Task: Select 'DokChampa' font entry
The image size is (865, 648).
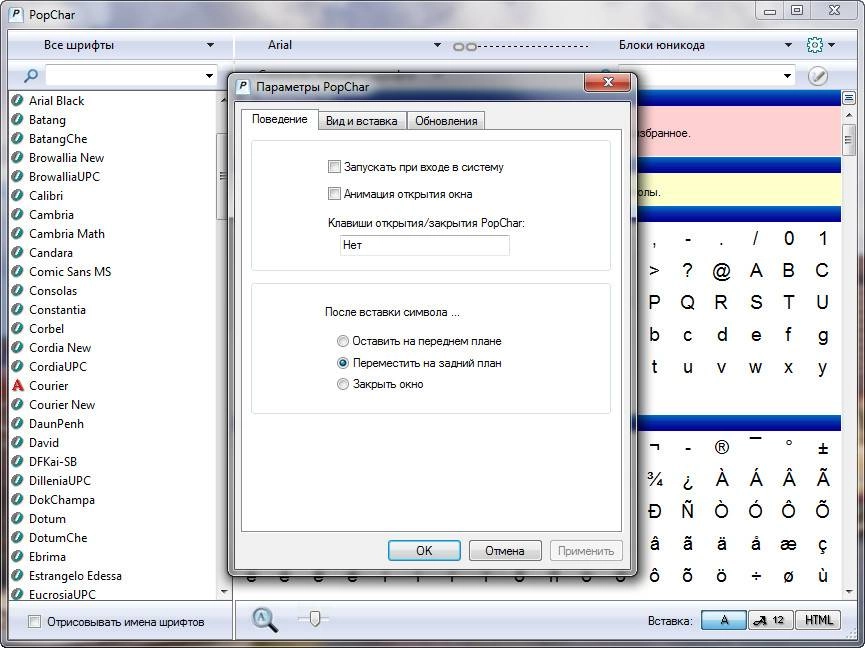Action: pyautogui.click(x=62, y=499)
